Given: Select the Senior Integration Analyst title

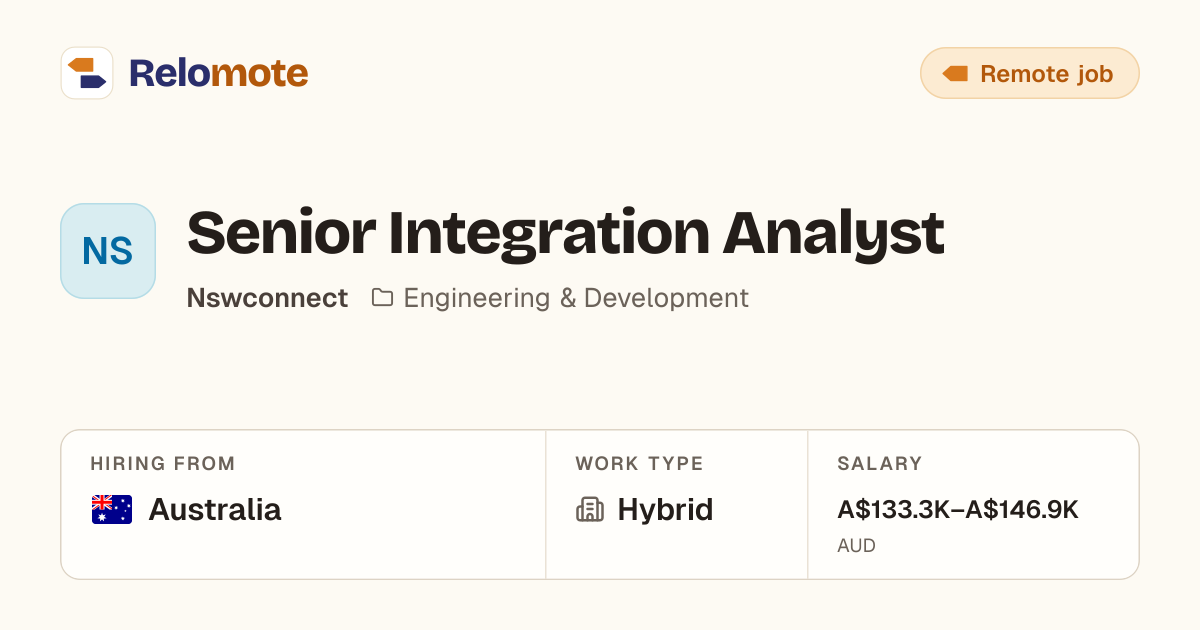Looking at the screenshot, I should click(565, 233).
